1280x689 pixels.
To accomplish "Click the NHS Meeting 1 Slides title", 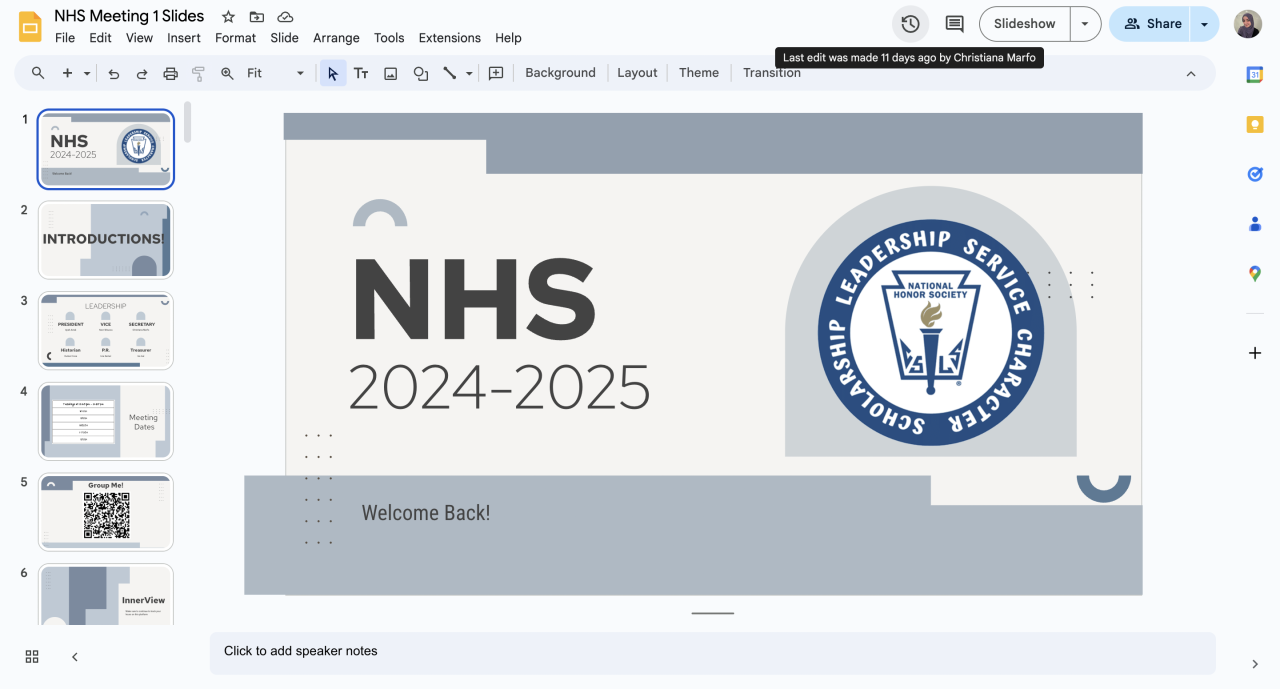I will point(129,16).
